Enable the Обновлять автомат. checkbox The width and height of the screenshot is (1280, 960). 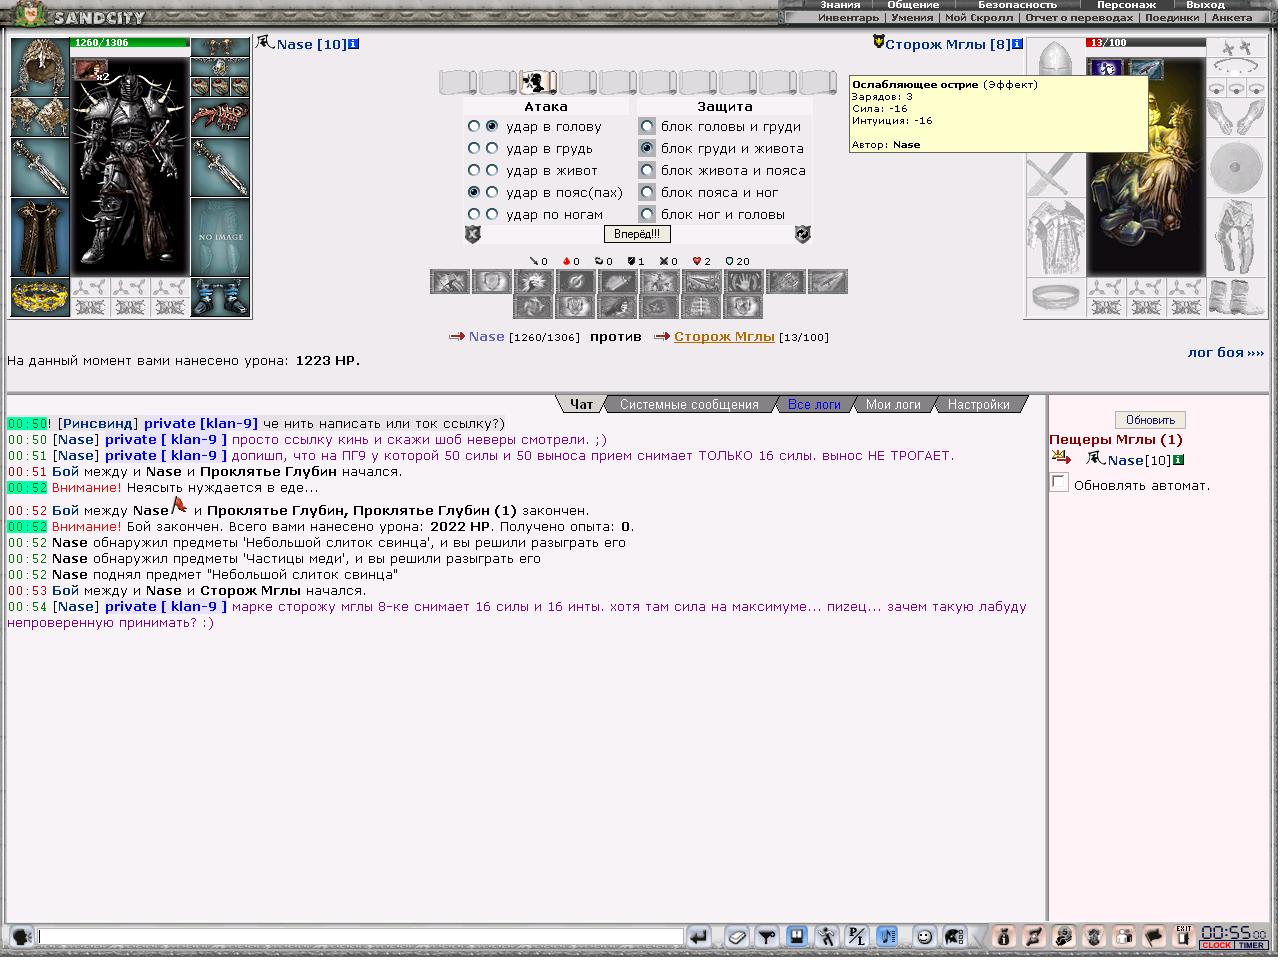point(1059,483)
